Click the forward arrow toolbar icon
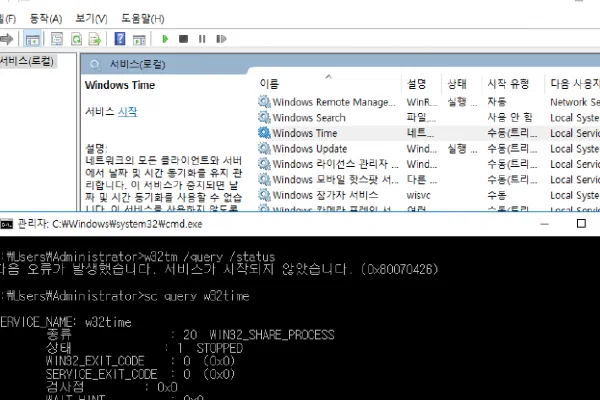600x400 pixels. tap(7, 39)
